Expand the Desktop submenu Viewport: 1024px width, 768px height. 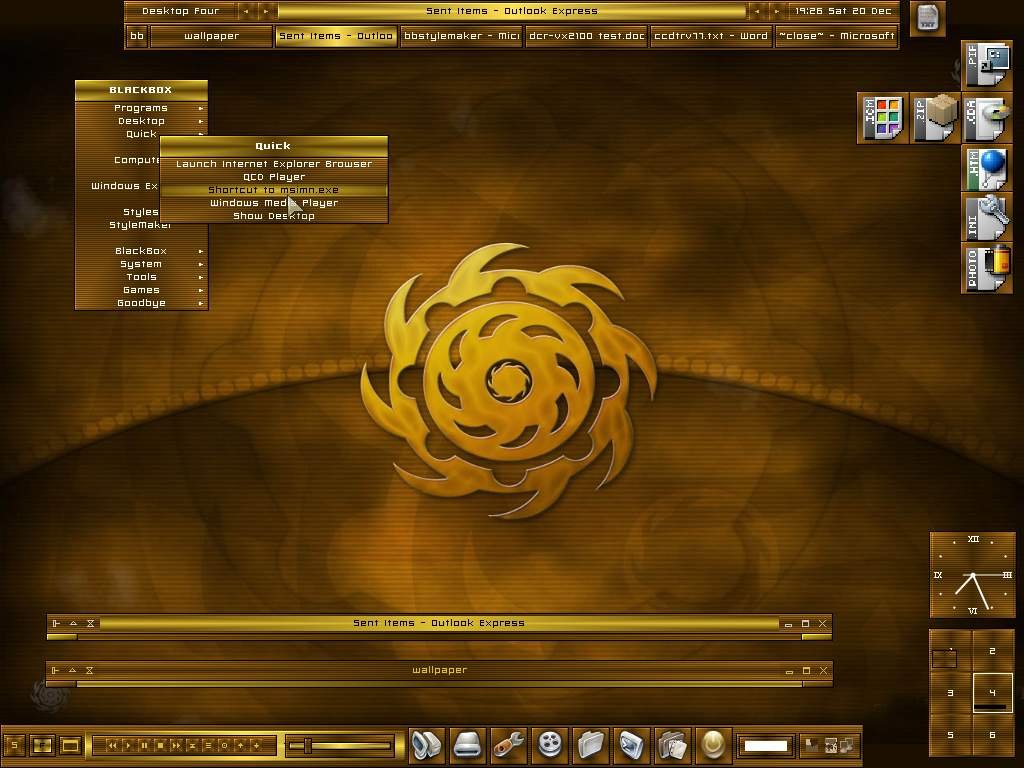pos(142,121)
